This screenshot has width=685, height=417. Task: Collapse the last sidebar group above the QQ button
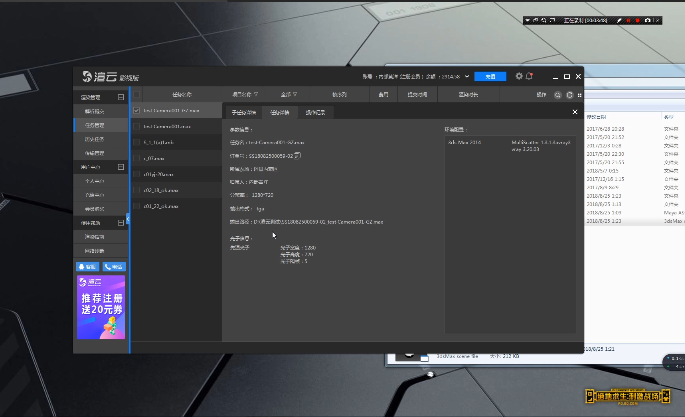[121, 223]
